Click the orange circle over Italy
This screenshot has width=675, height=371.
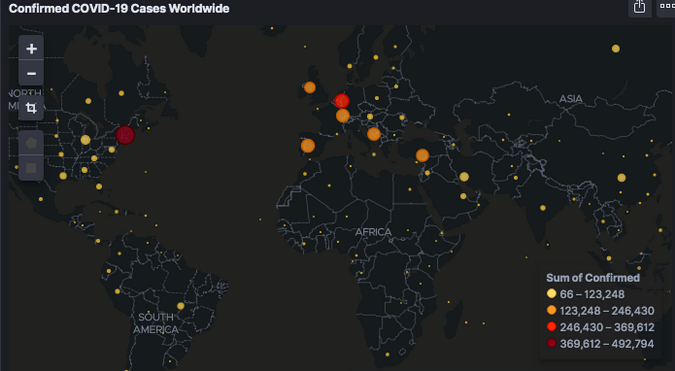pos(374,134)
